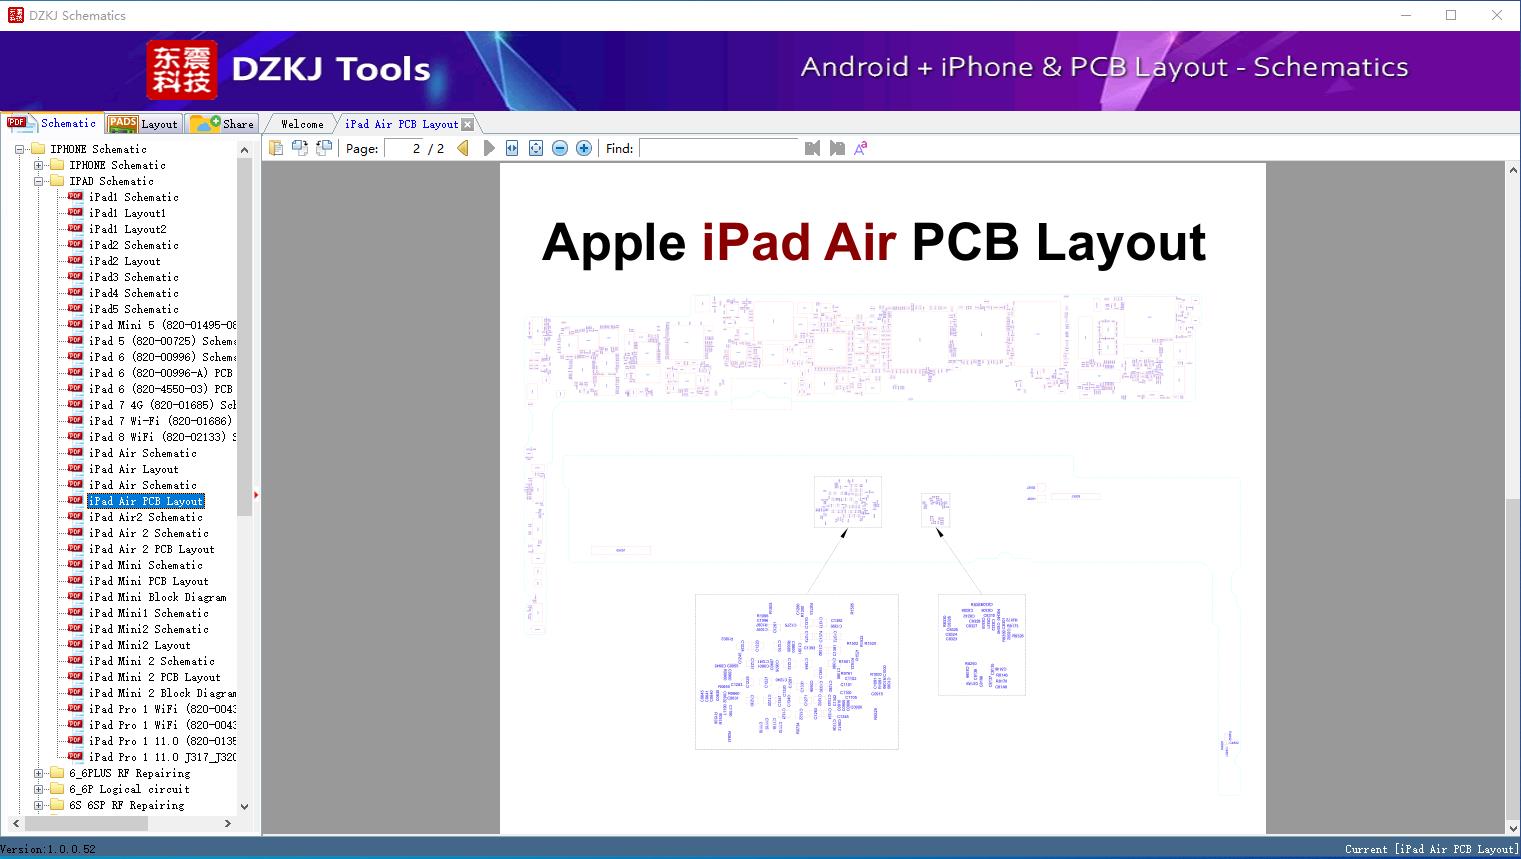
Task: Select single page view mode
Action: pyautogui.click(x=276, y=147)
